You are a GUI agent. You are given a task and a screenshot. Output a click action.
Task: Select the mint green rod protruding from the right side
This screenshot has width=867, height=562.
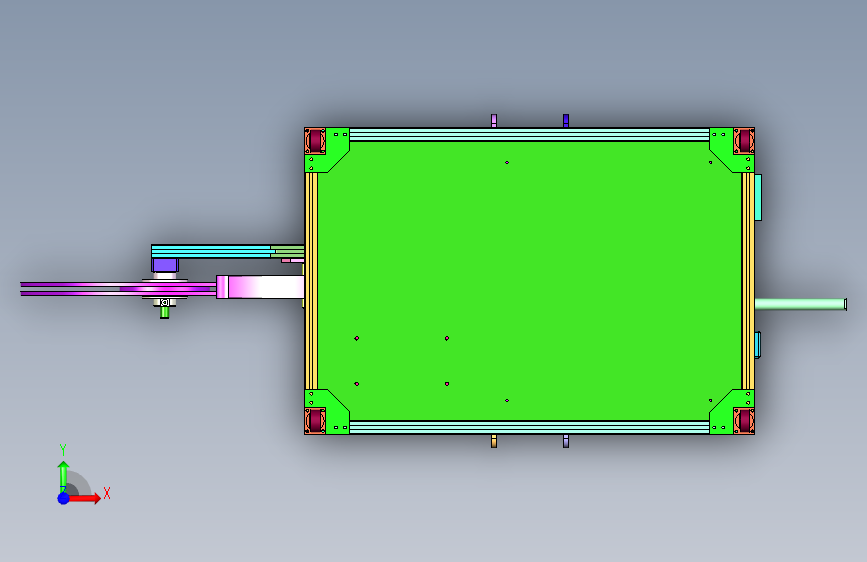click(800, 304)
